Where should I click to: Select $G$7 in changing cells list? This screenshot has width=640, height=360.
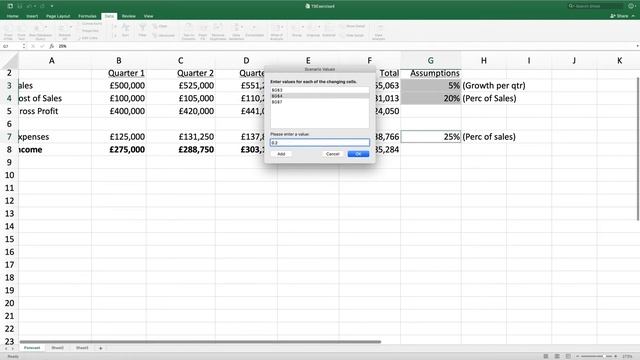[320, 102]
